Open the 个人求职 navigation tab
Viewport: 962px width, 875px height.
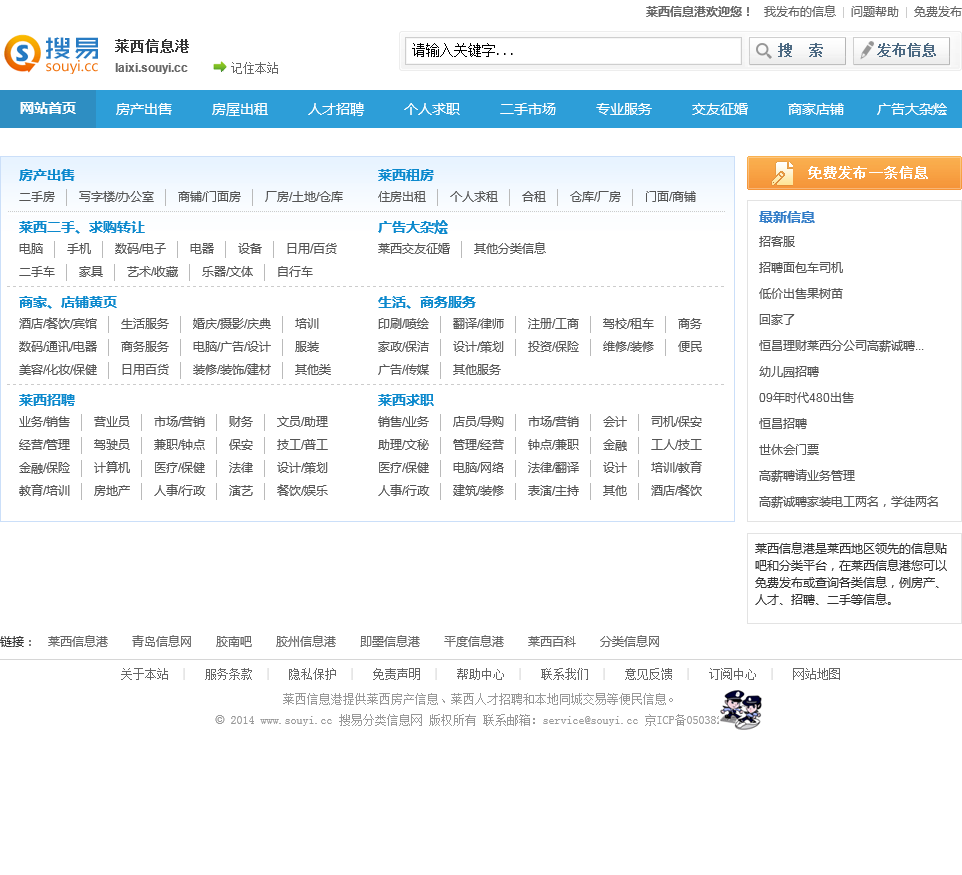click(x=432, y=109)
